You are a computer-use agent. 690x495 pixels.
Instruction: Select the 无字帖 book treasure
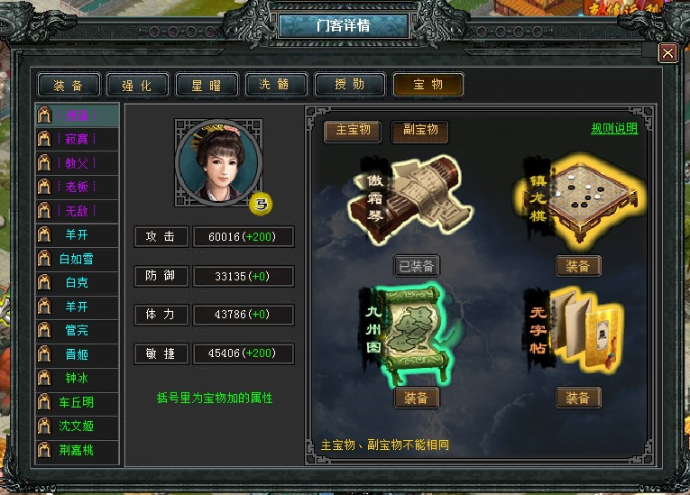tap(576, 331)
